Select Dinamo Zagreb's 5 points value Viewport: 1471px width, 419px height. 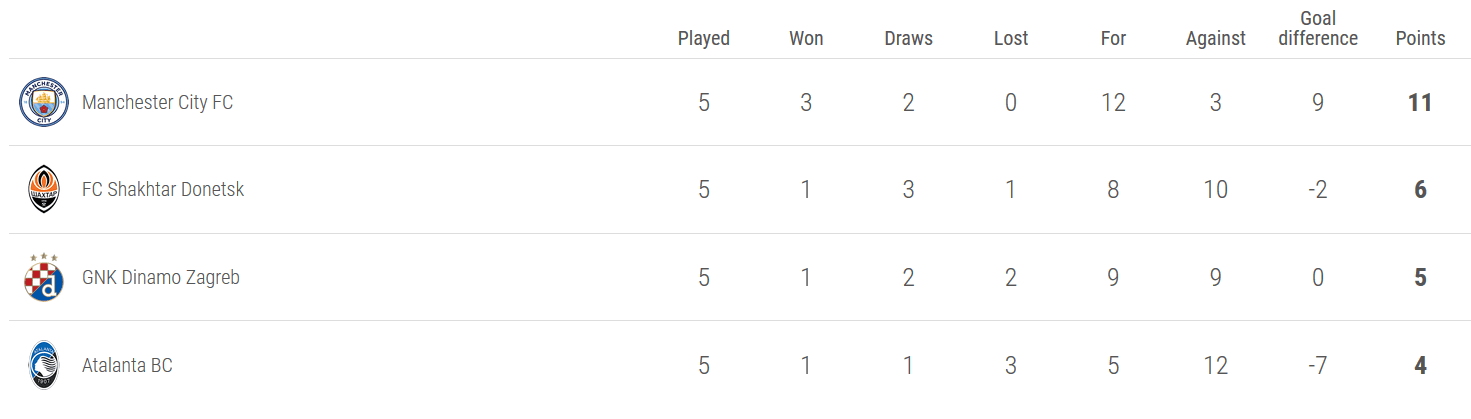tap(1420, 277)
